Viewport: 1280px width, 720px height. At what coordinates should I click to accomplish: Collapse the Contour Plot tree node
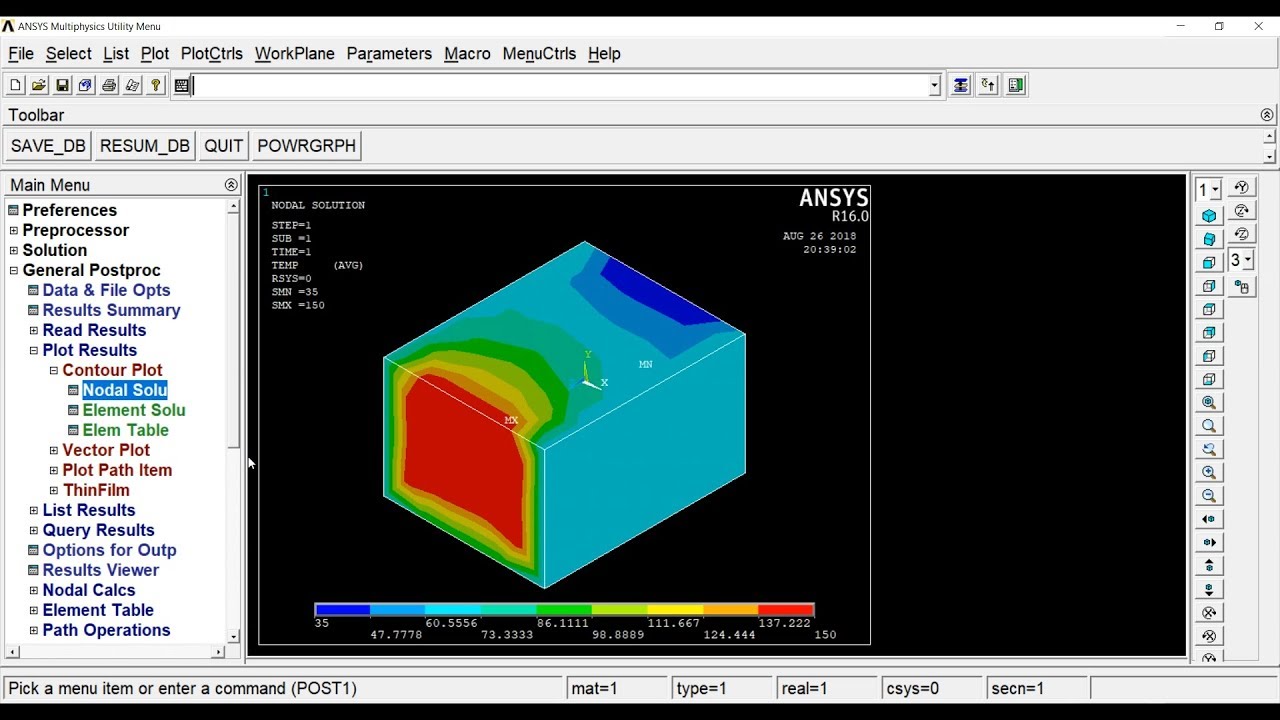click(54, 371)
